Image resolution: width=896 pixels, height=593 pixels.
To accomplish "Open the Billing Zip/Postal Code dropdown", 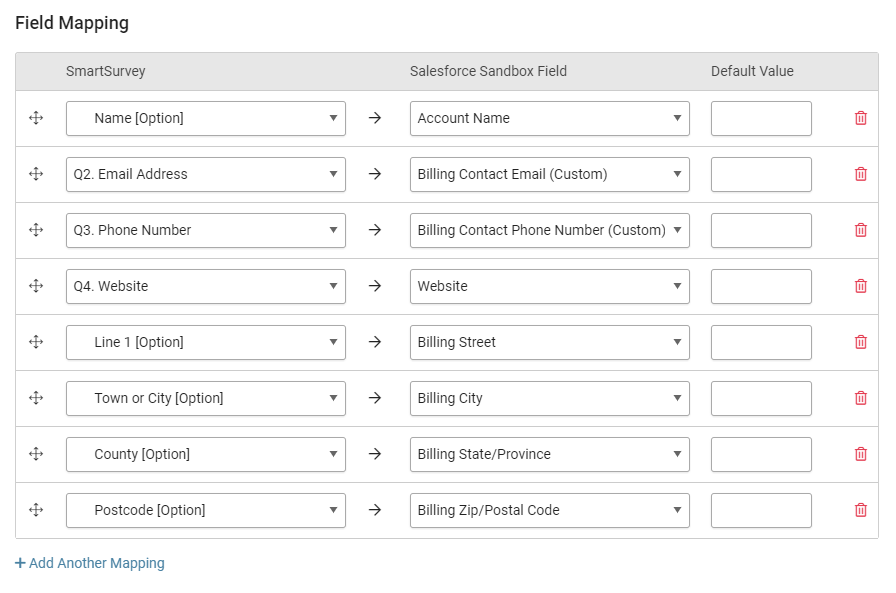I will pos(550,510).
